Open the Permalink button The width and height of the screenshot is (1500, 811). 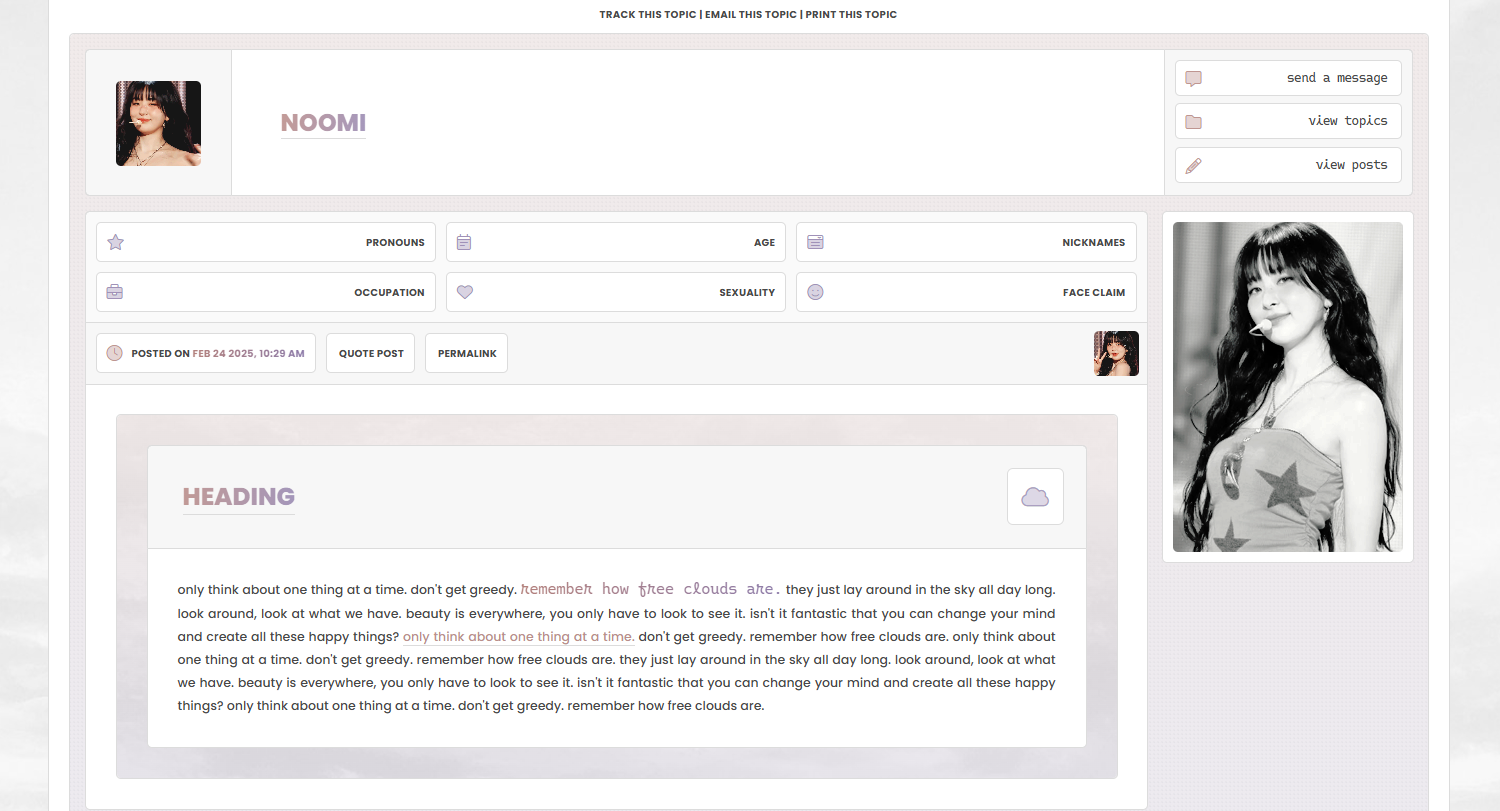click(x=466, y=353)
